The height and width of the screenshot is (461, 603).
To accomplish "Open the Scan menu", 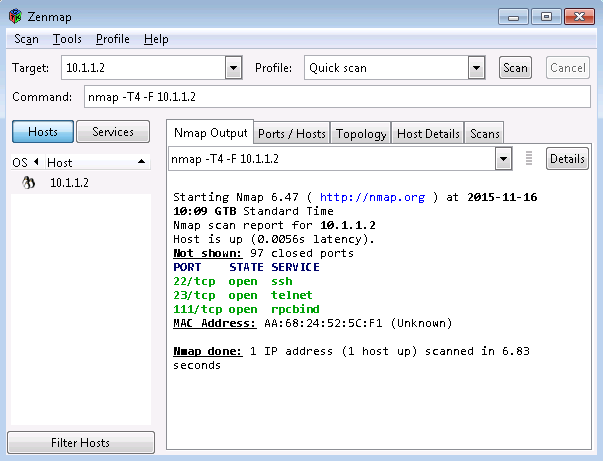I will coord(26,39).
